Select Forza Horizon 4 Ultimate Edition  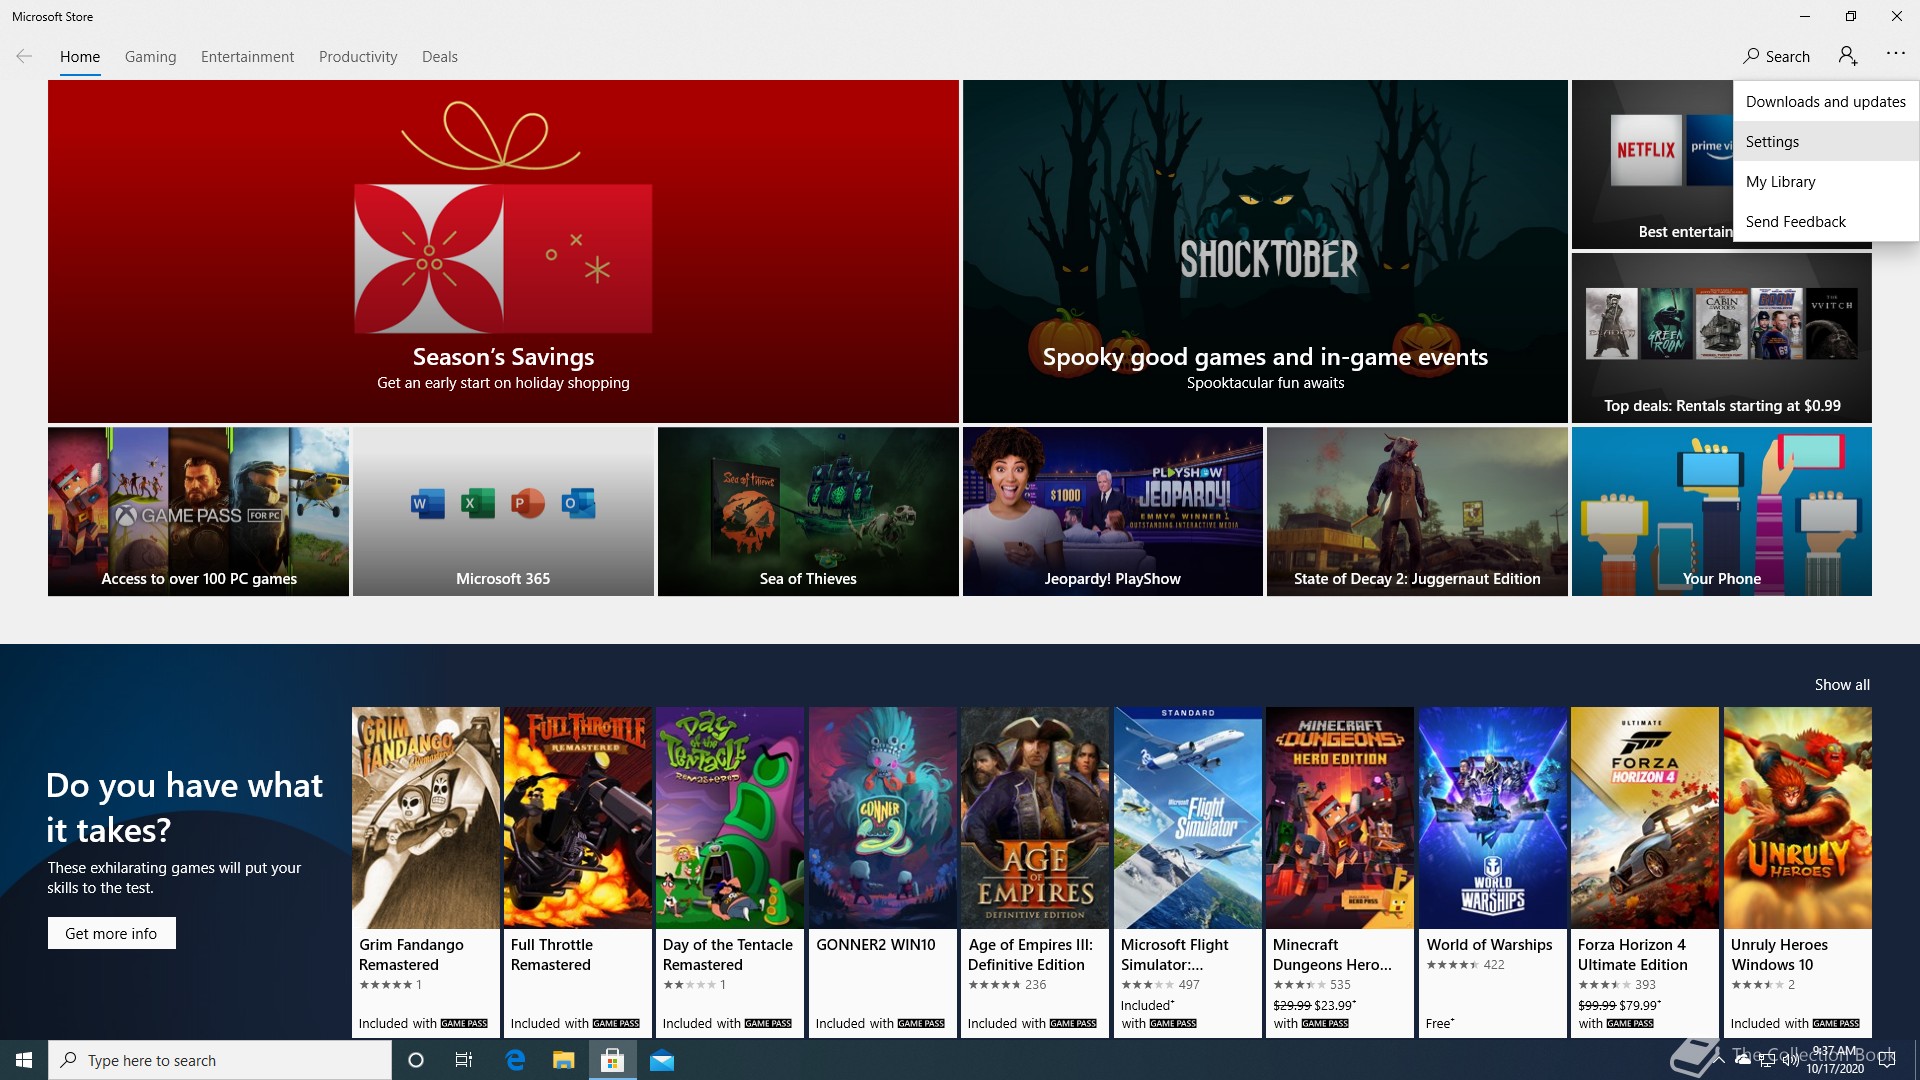click(x=1645, y=872)
